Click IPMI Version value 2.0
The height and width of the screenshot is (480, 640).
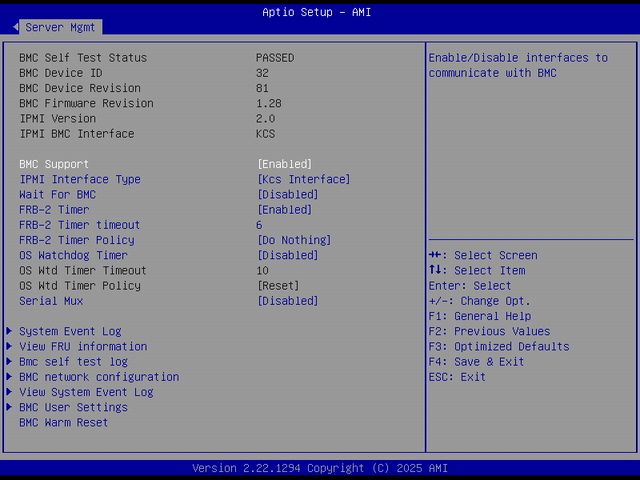(266, 118)
